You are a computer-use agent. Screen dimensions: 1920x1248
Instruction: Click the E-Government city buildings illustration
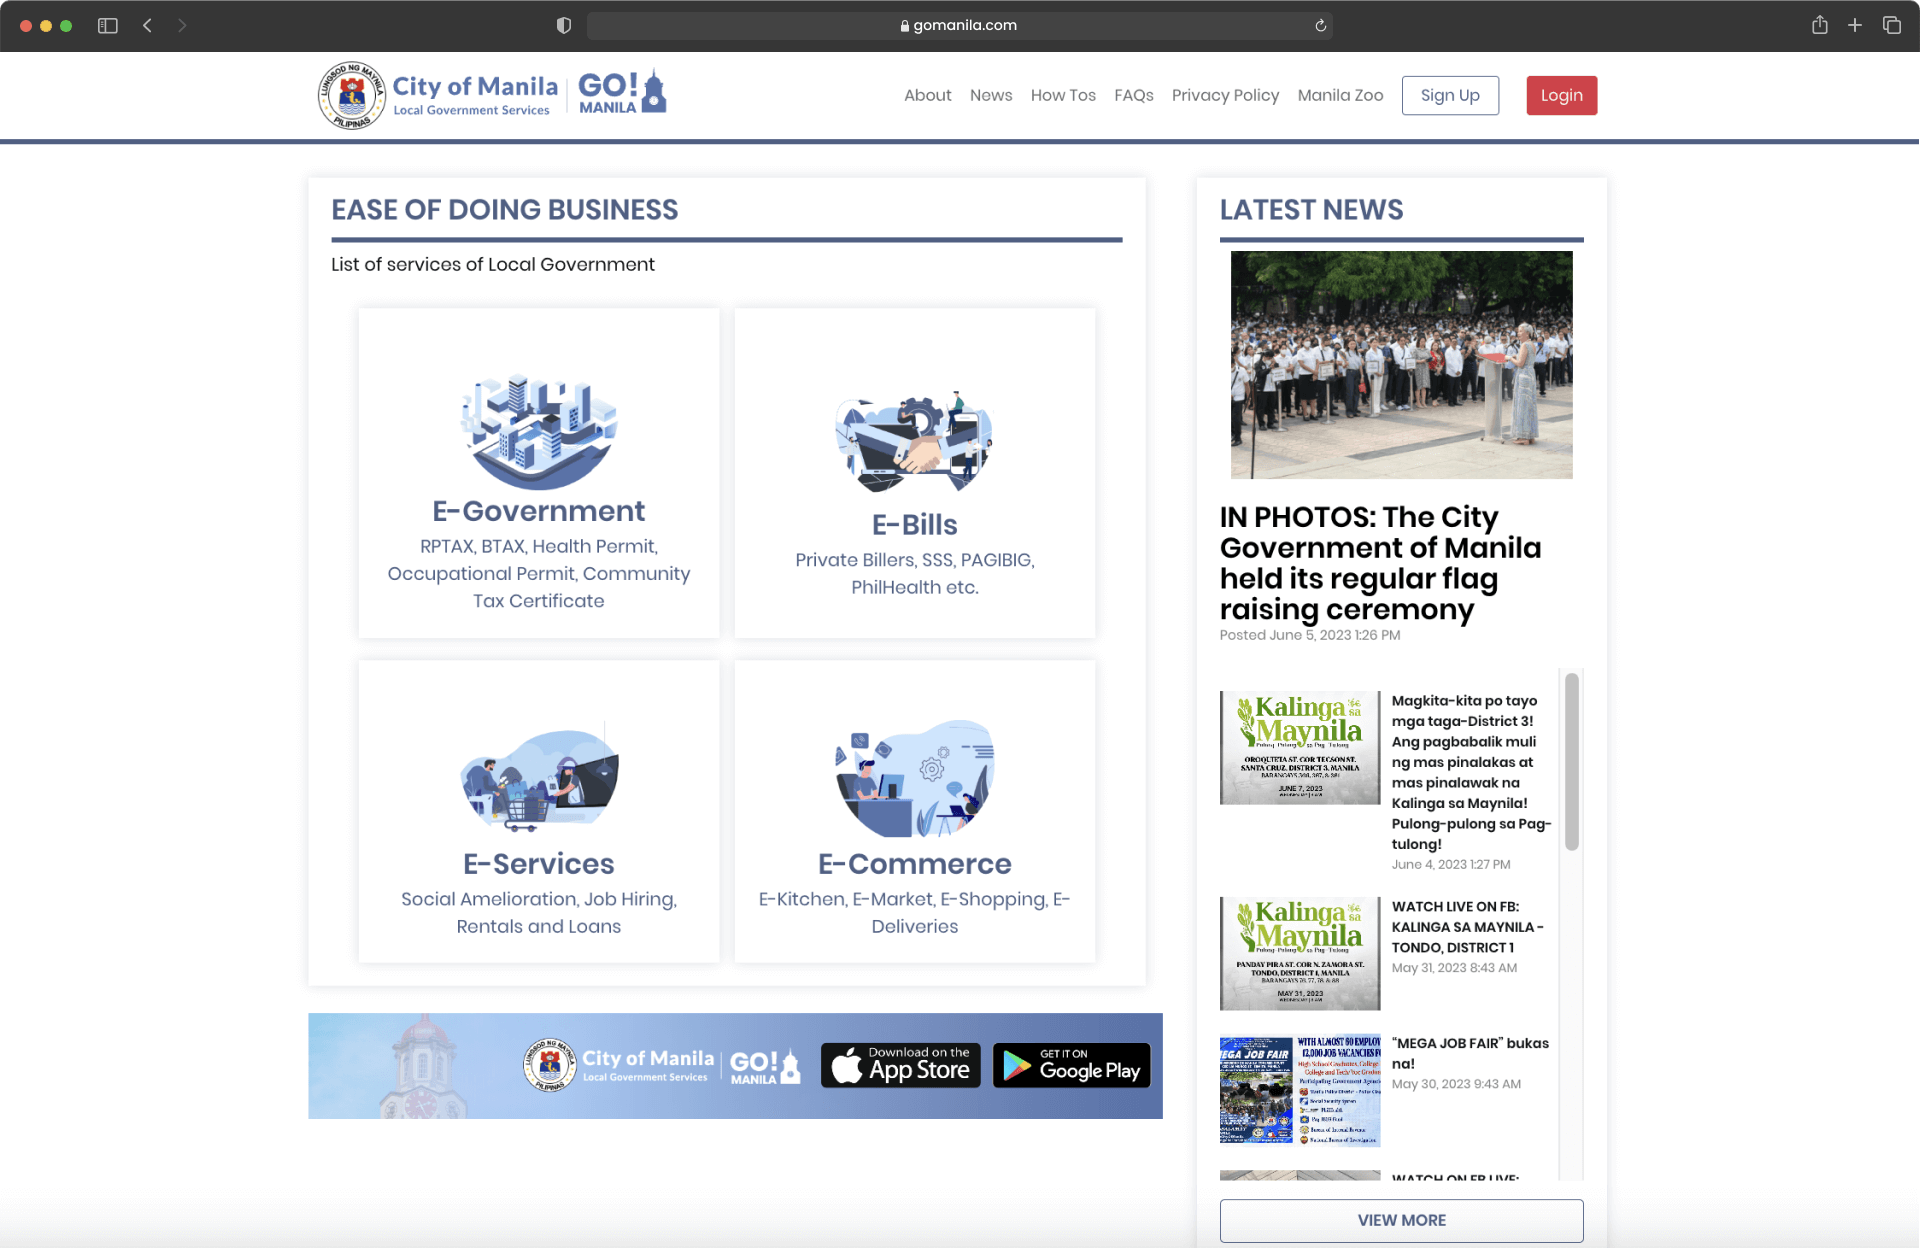[x=539, y=432]
